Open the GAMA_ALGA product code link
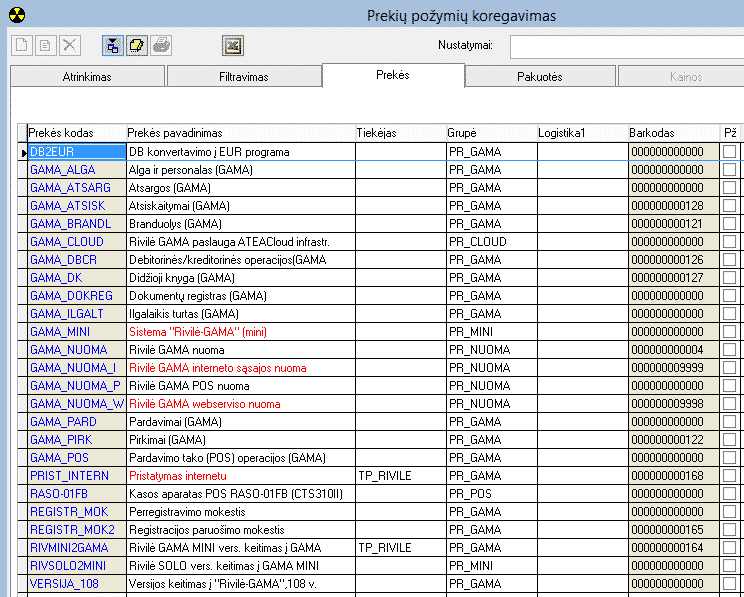This screenshot has width=744, height=597. coord(63,170)
